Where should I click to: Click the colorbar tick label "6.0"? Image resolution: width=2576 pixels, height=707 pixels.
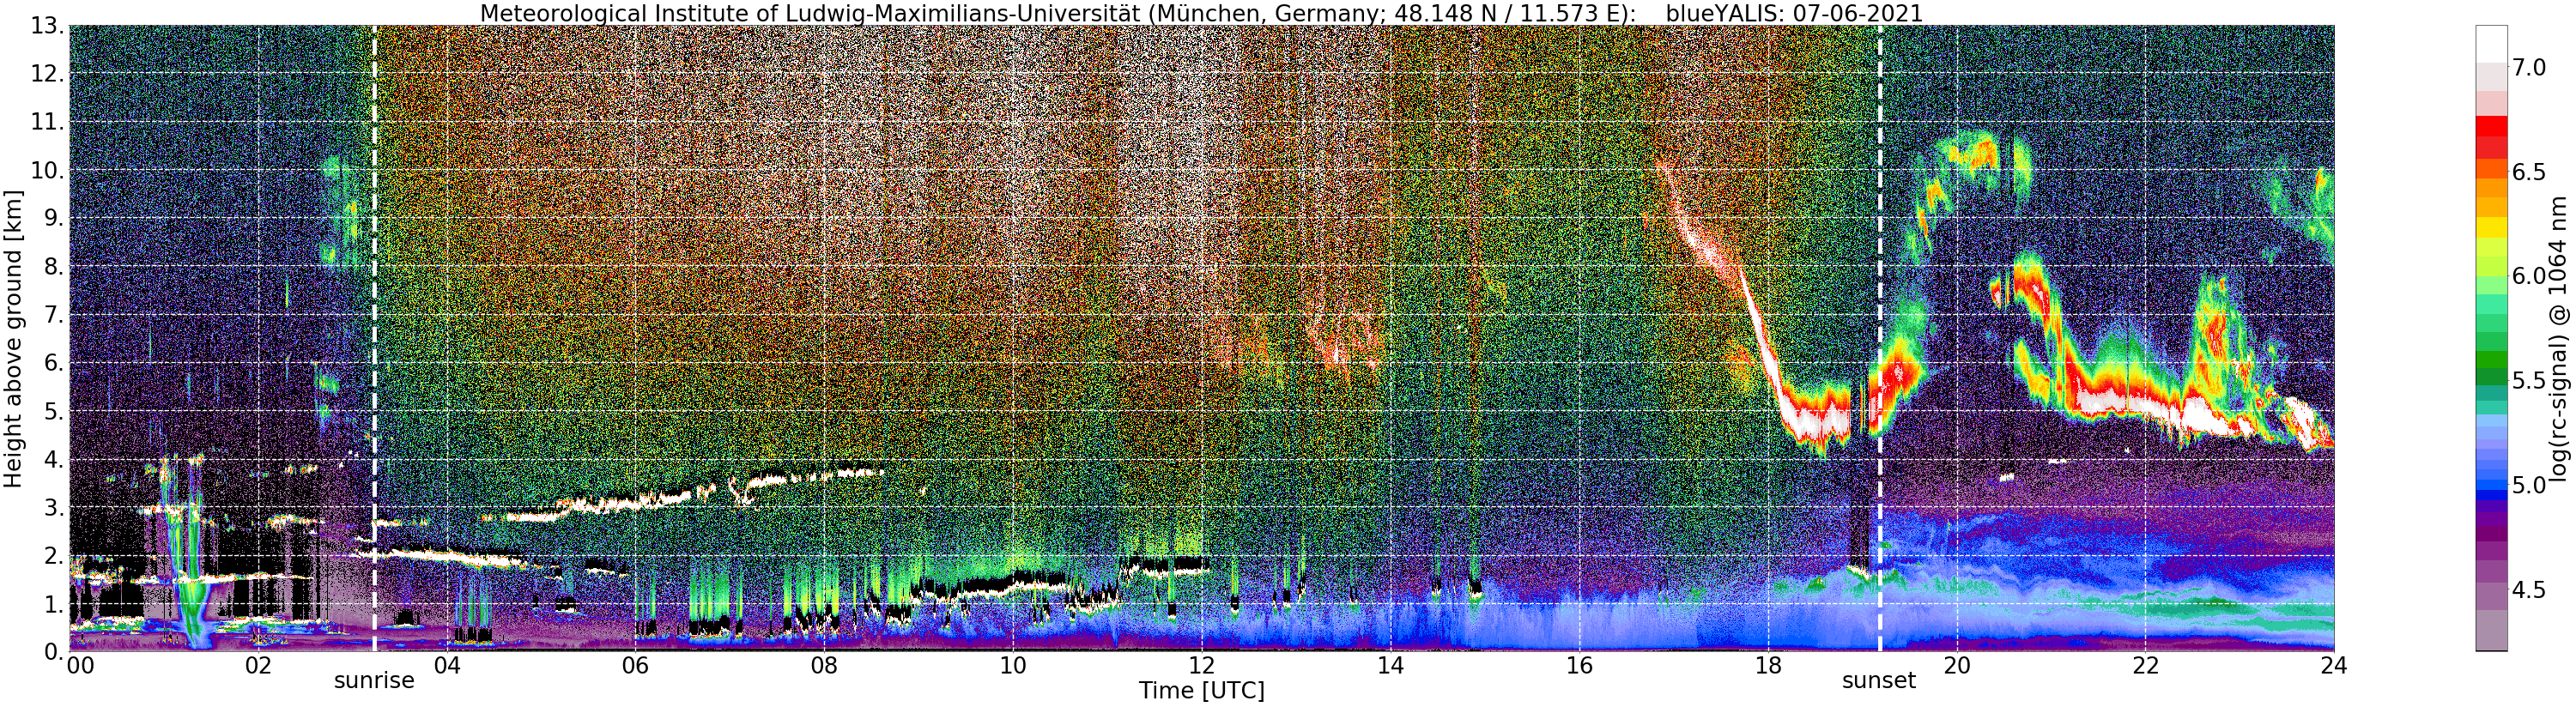pos(2529,276)
